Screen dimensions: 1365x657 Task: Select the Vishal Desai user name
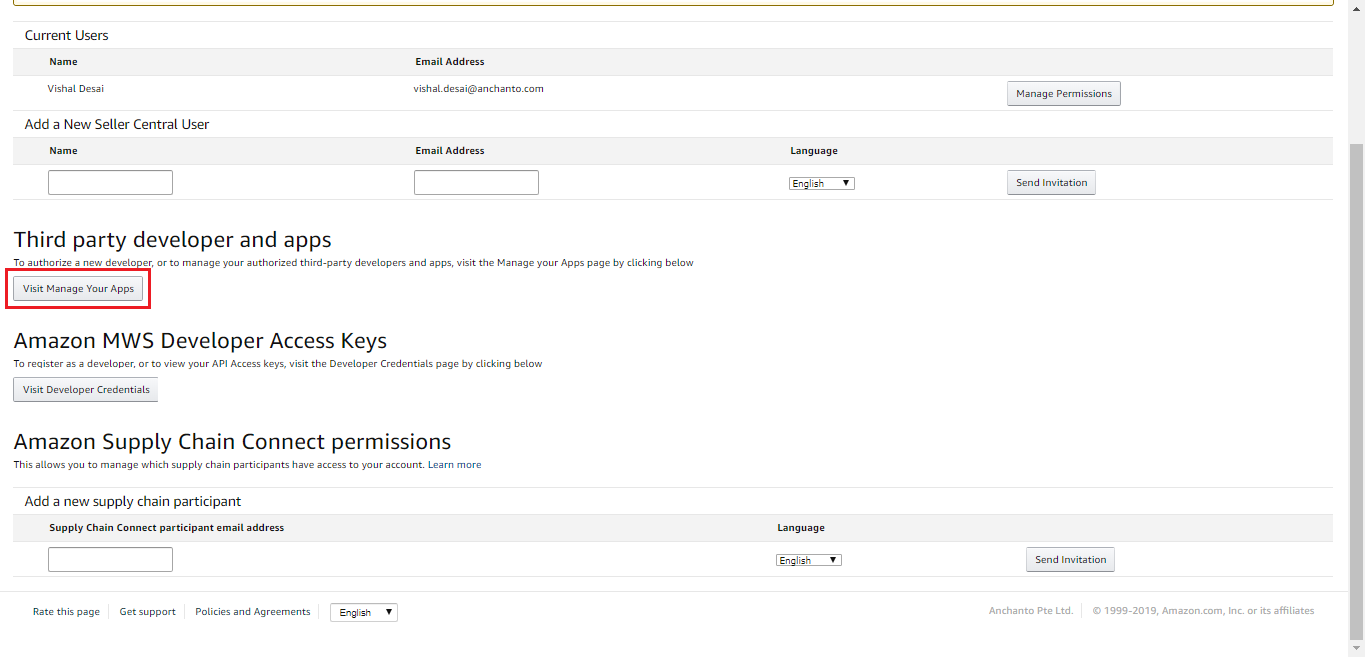tap(76, 89)
